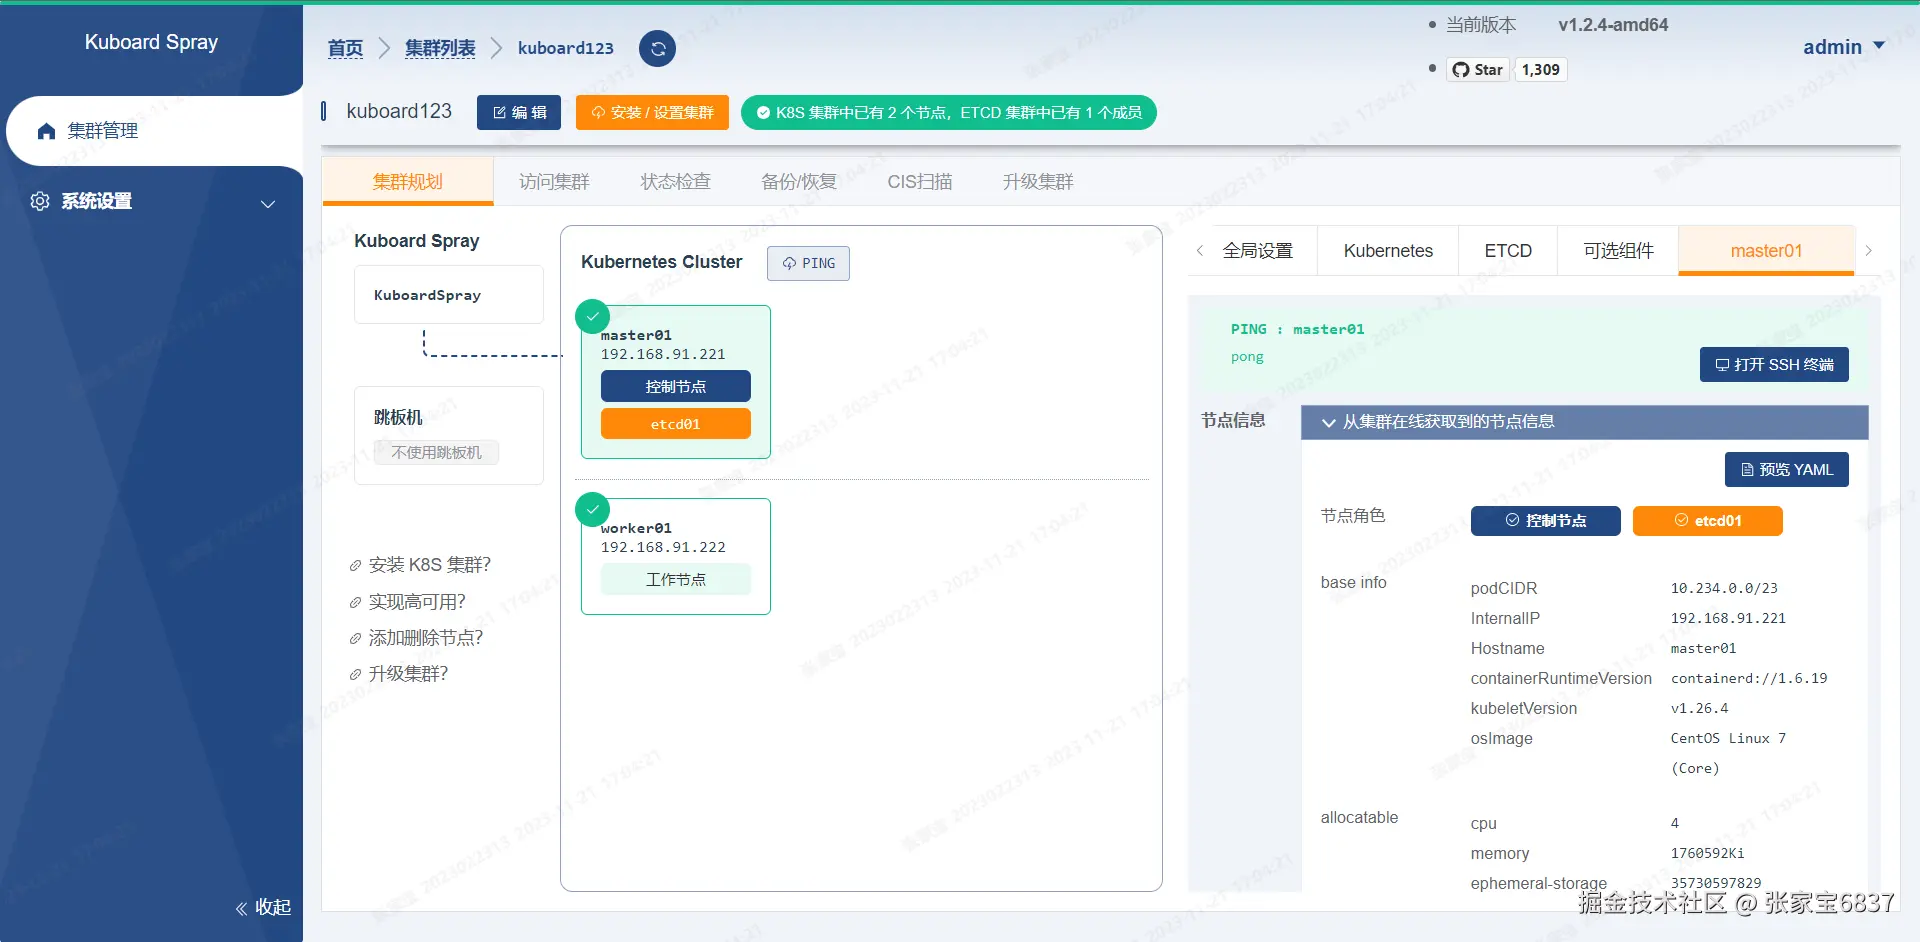Select the master01 node card name
The height and width of the screenshot is (942, 1920).
click(636, 335)
